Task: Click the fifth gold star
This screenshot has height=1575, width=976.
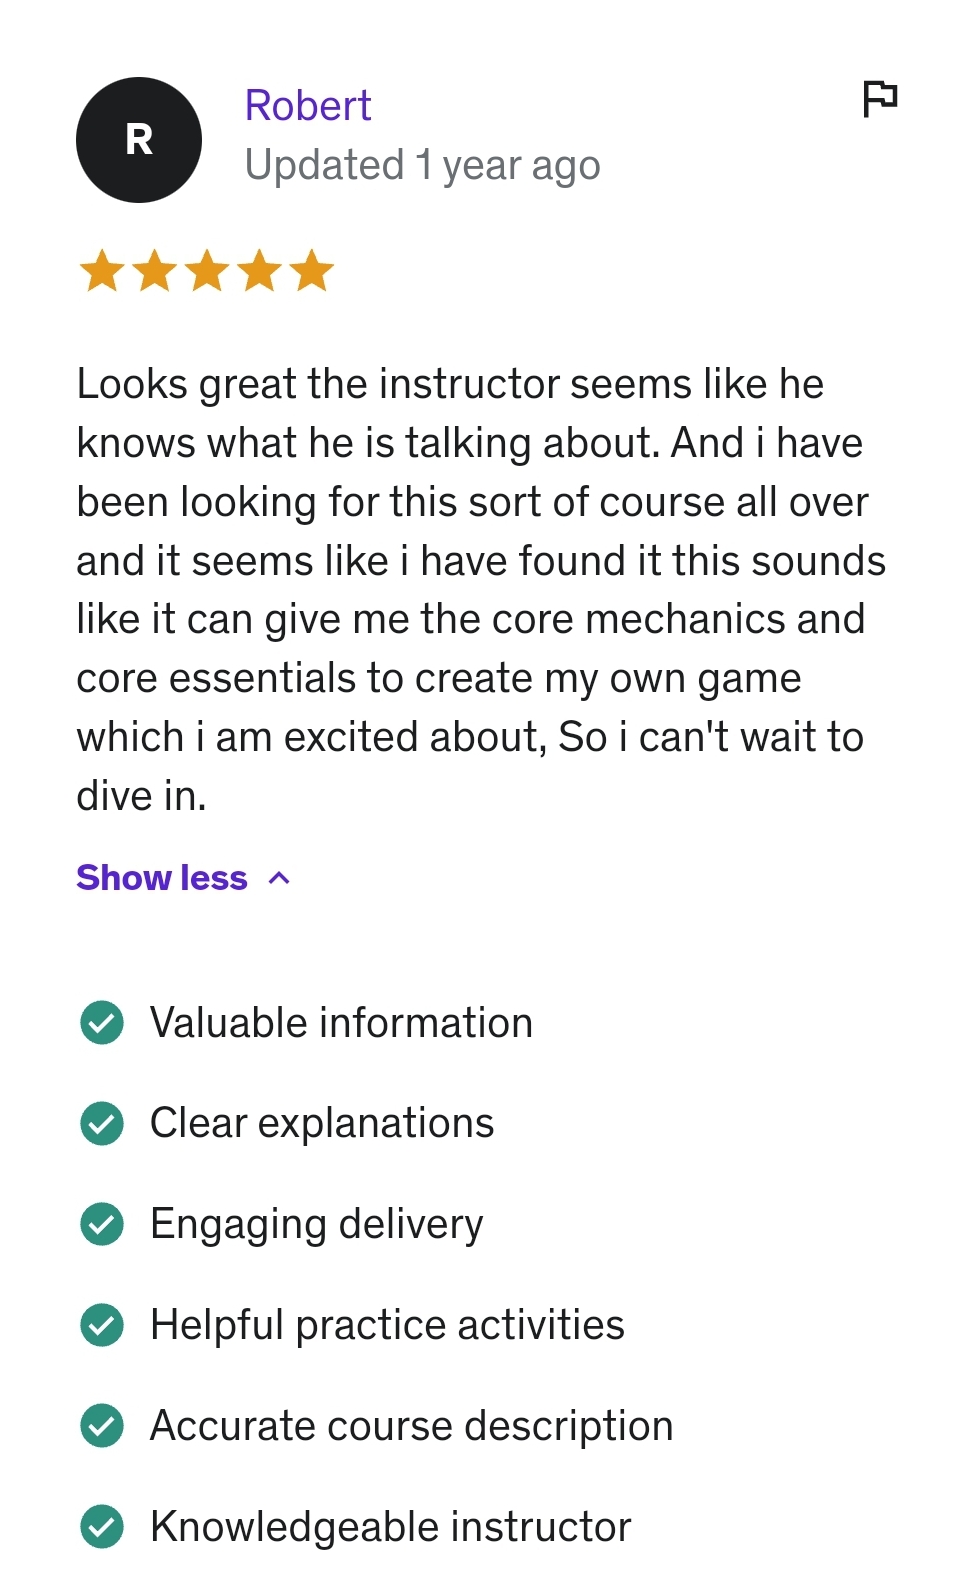Action: click(312, 271)
